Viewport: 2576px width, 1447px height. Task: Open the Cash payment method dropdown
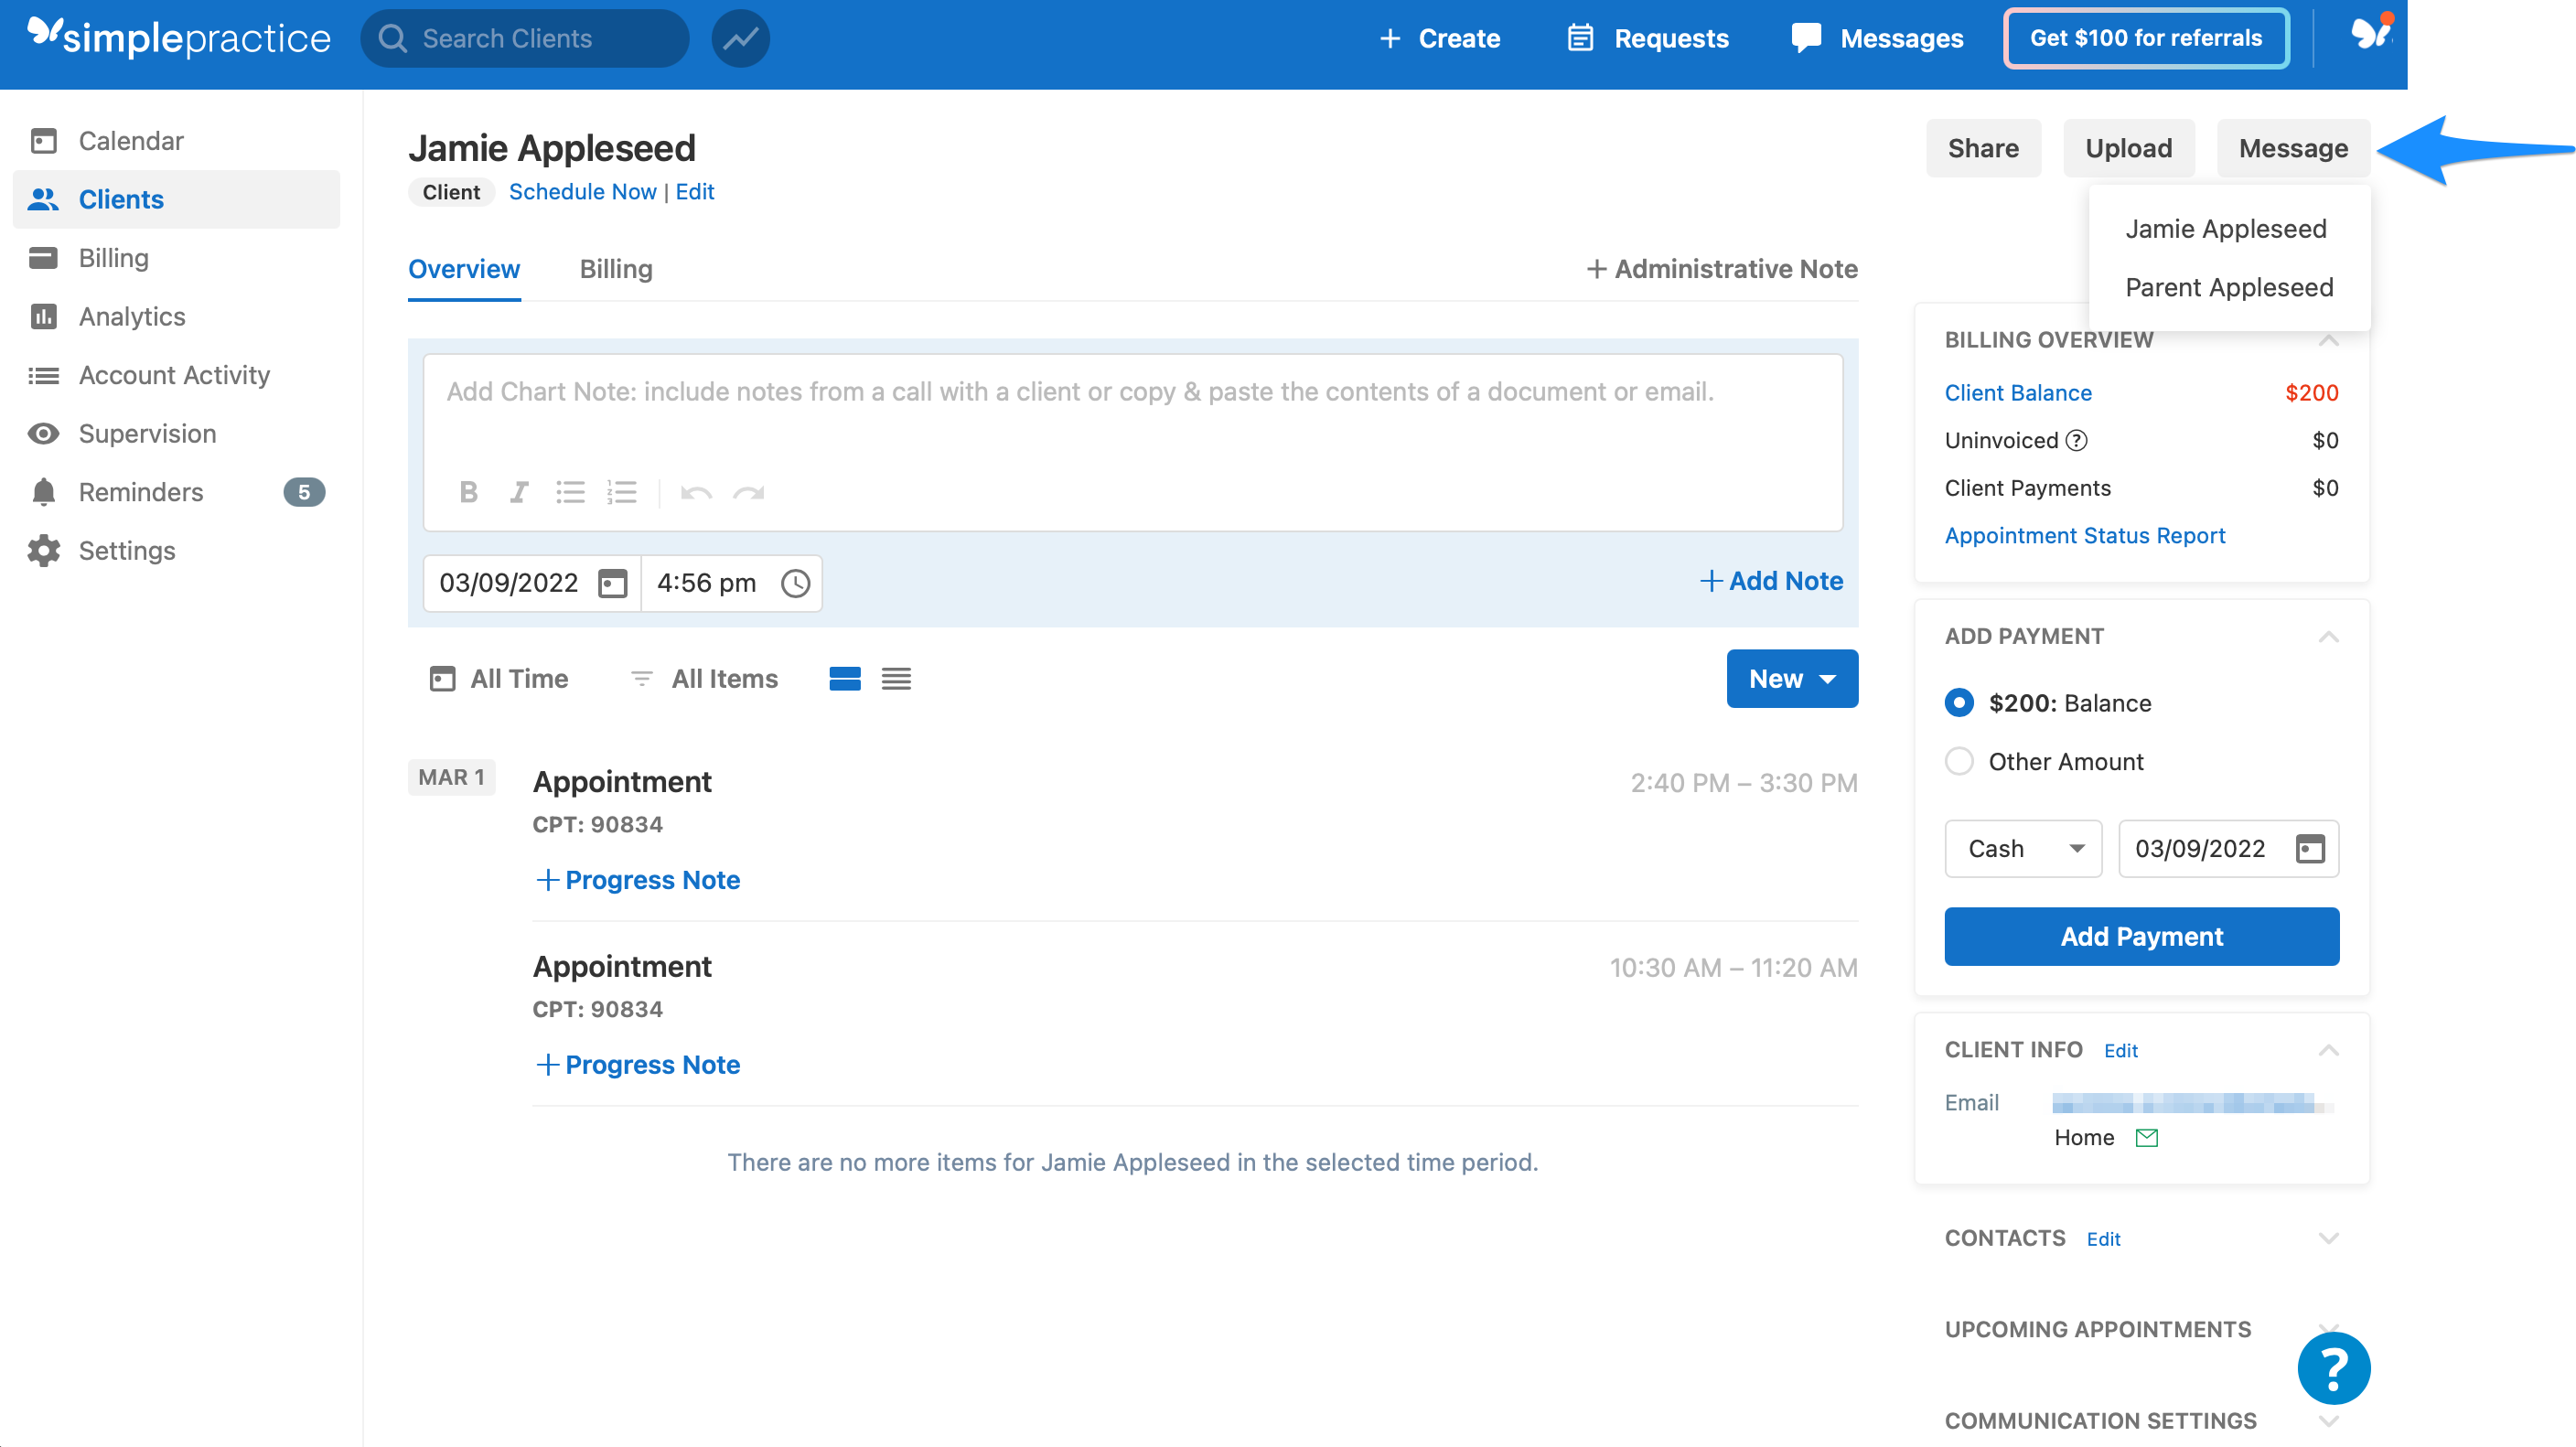(2023, 848)
